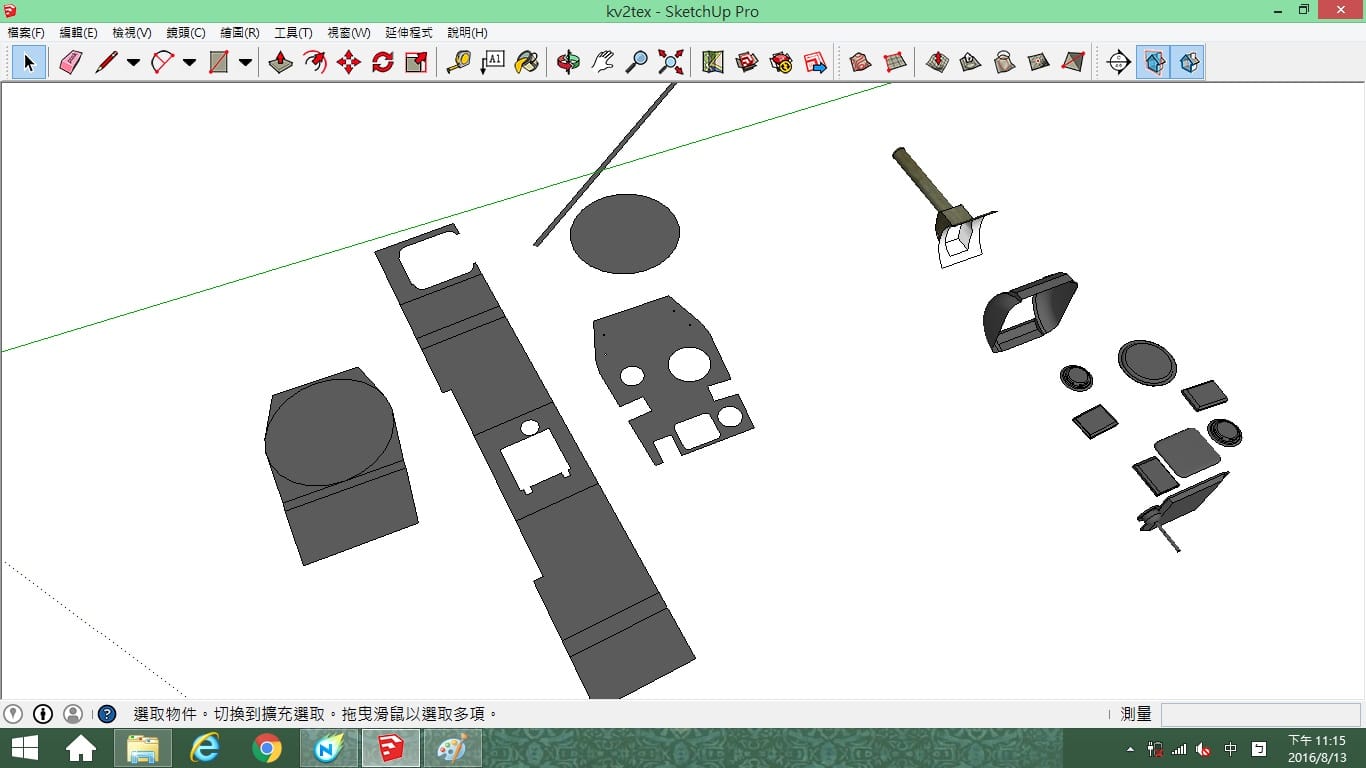Viewport: 1366px width, 768px height.
Task: Open the 3D Warehouse get models icon
Action: point(747,63)
